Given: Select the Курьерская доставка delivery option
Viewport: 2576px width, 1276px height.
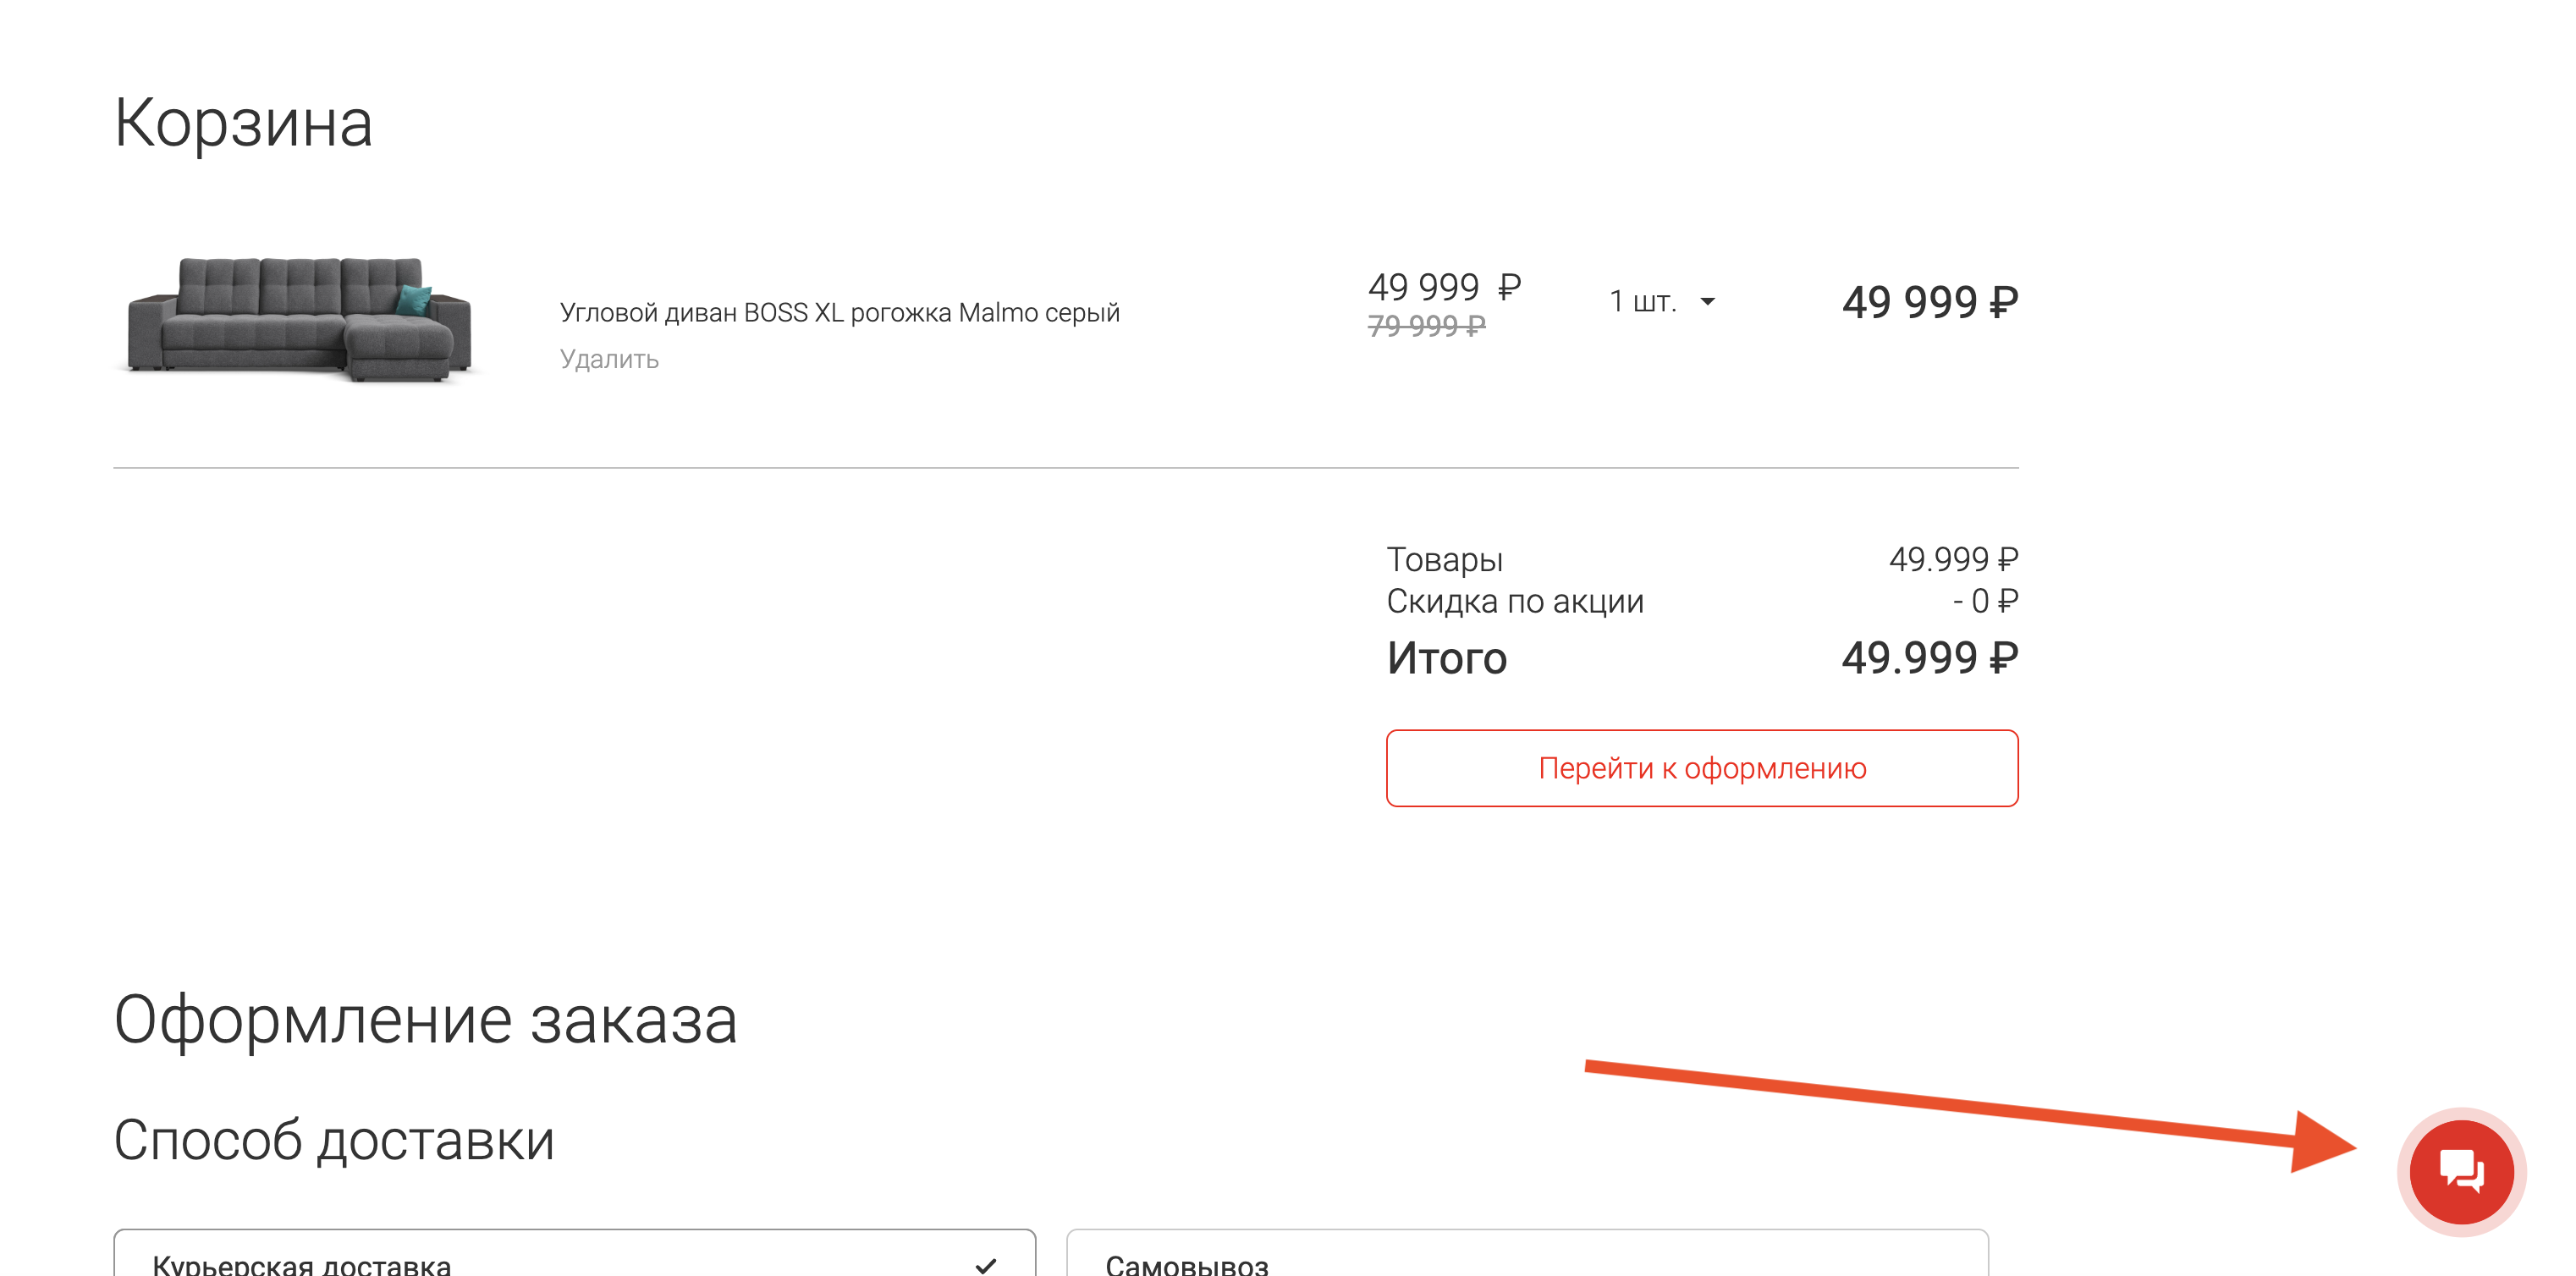Looking at the screenshot, I should 575,1254.
